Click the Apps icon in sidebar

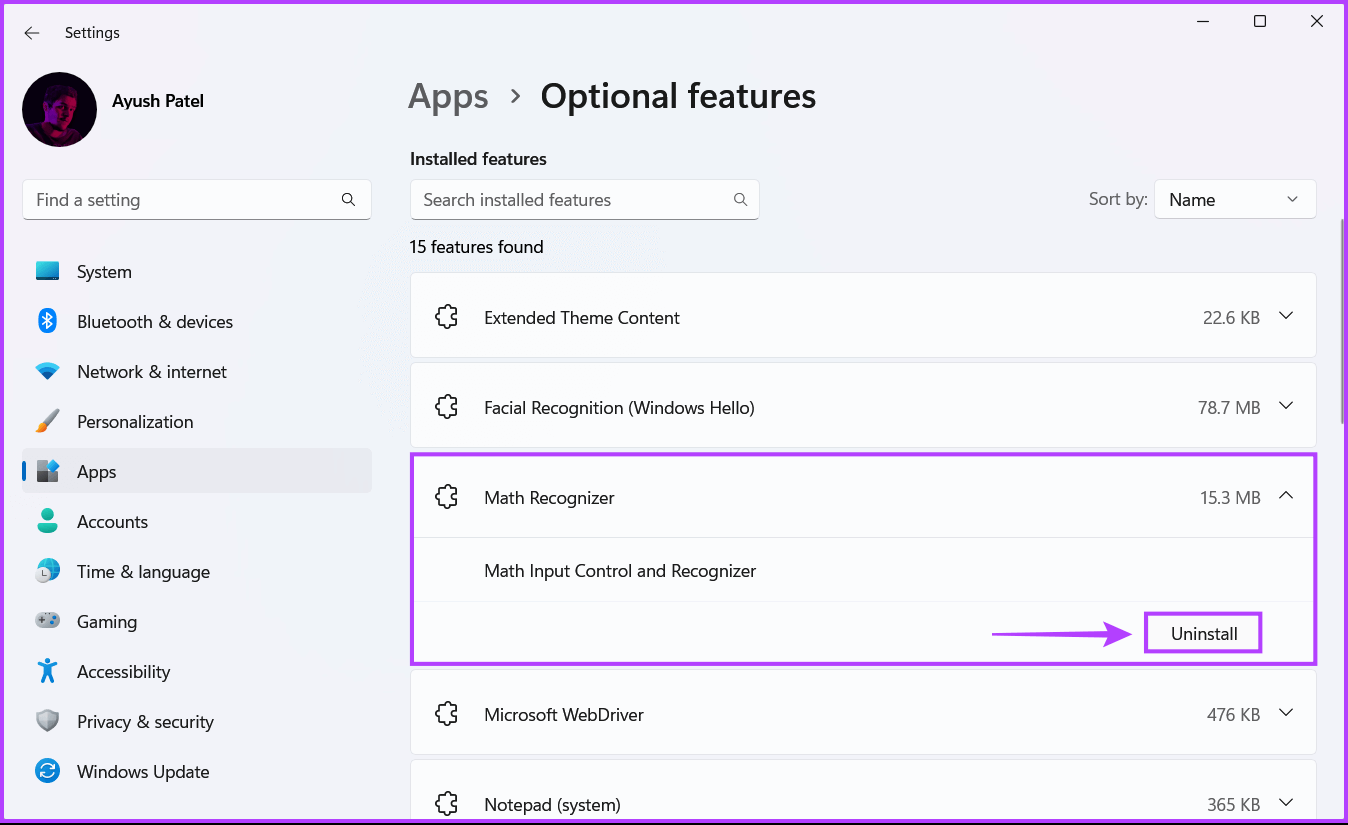[47, 471]
